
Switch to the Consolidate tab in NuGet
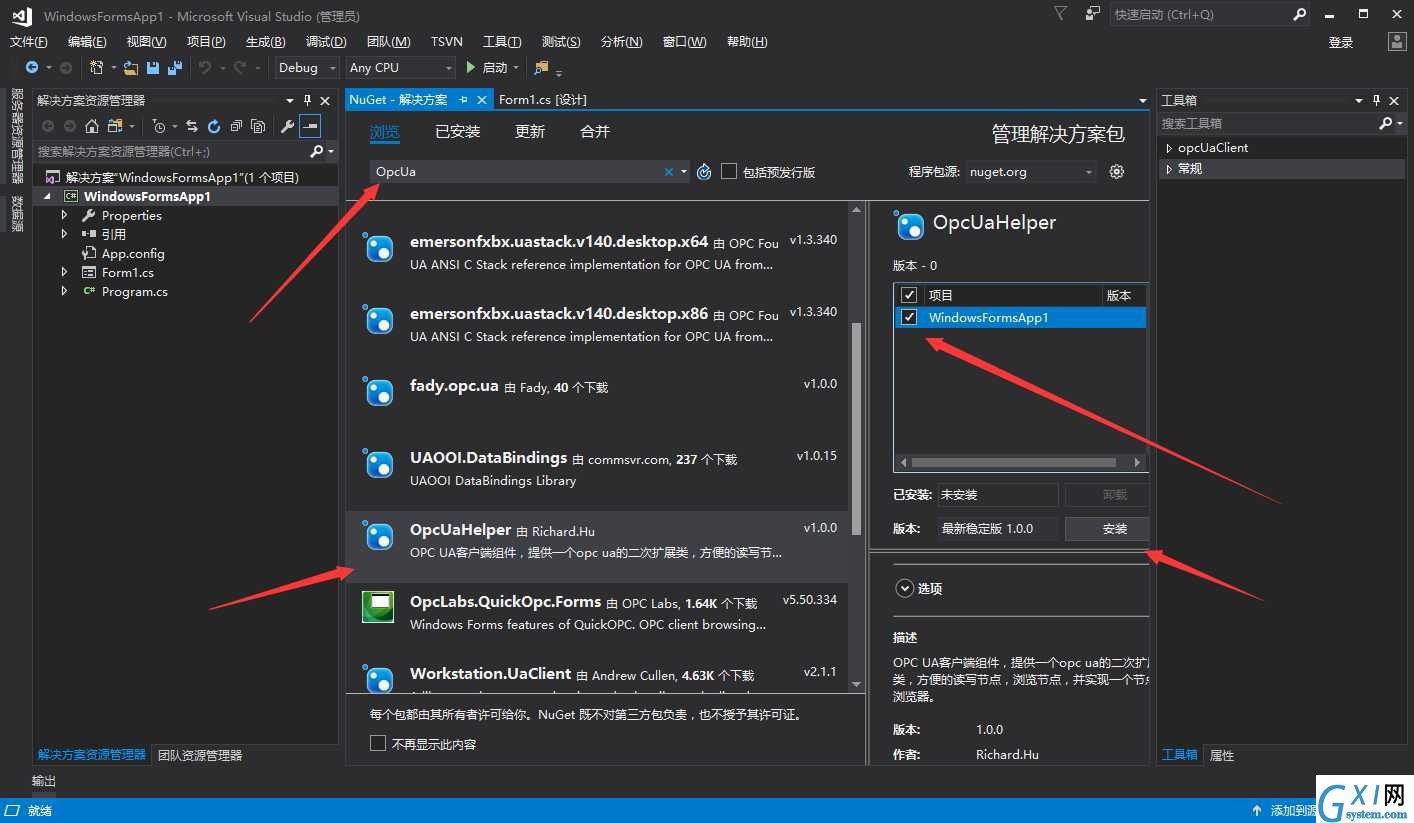595,132
